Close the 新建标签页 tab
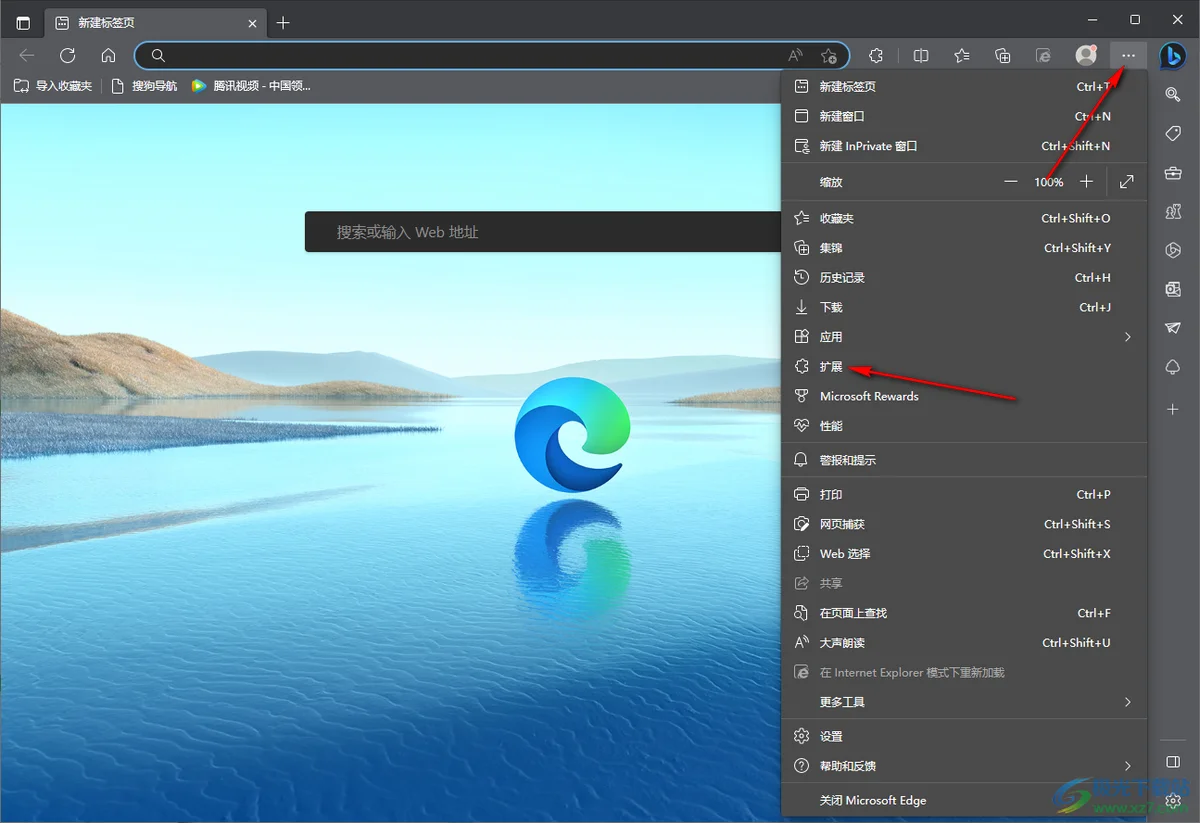1200x823 pixels. pyautogui.click(x=252, y=22)
